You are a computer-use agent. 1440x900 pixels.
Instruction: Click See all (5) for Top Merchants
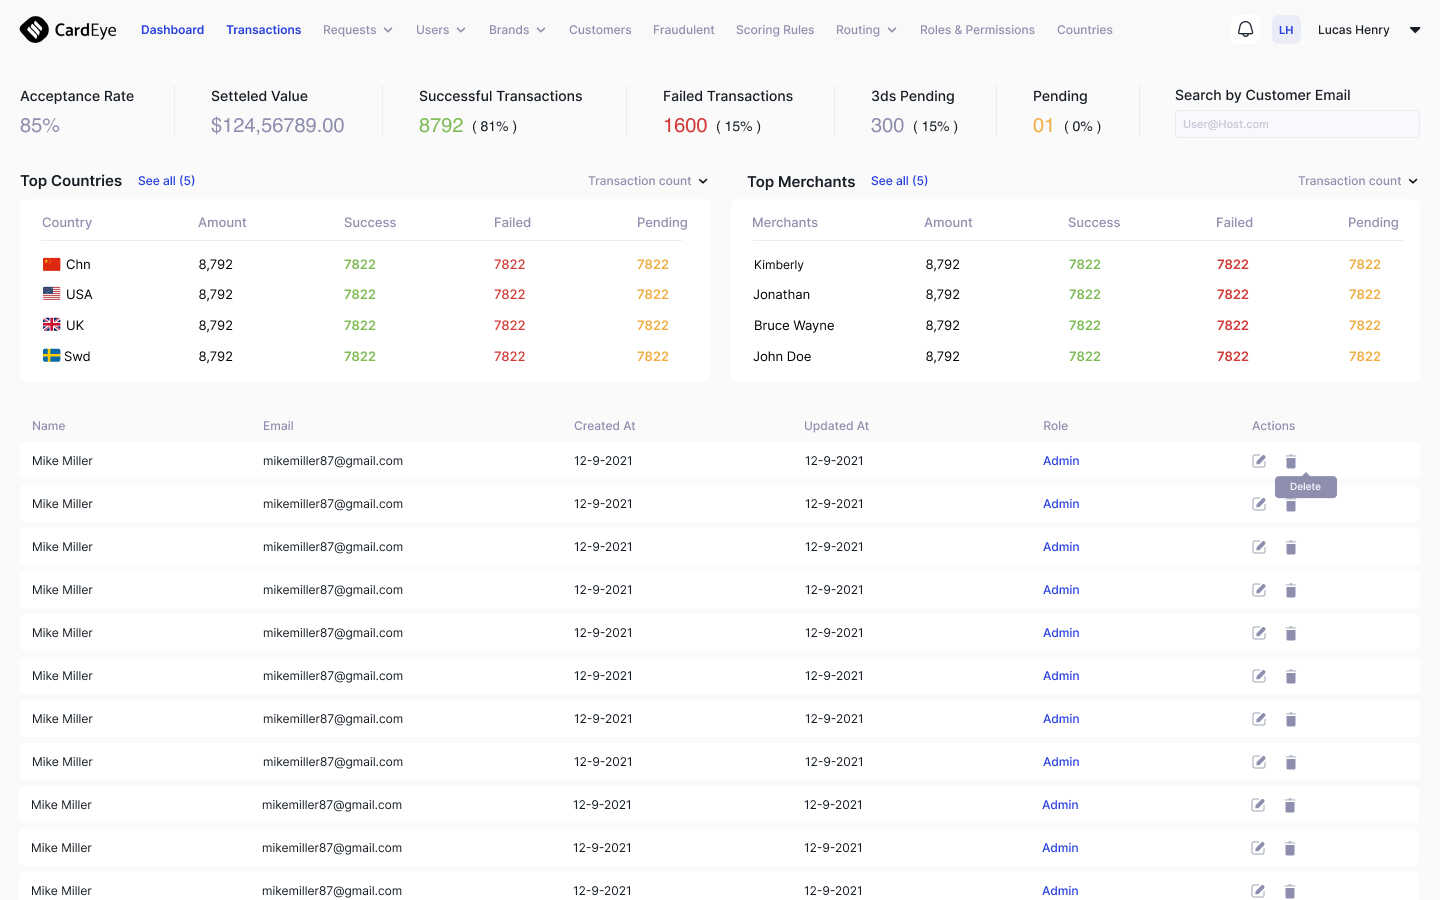coord(899,181)
